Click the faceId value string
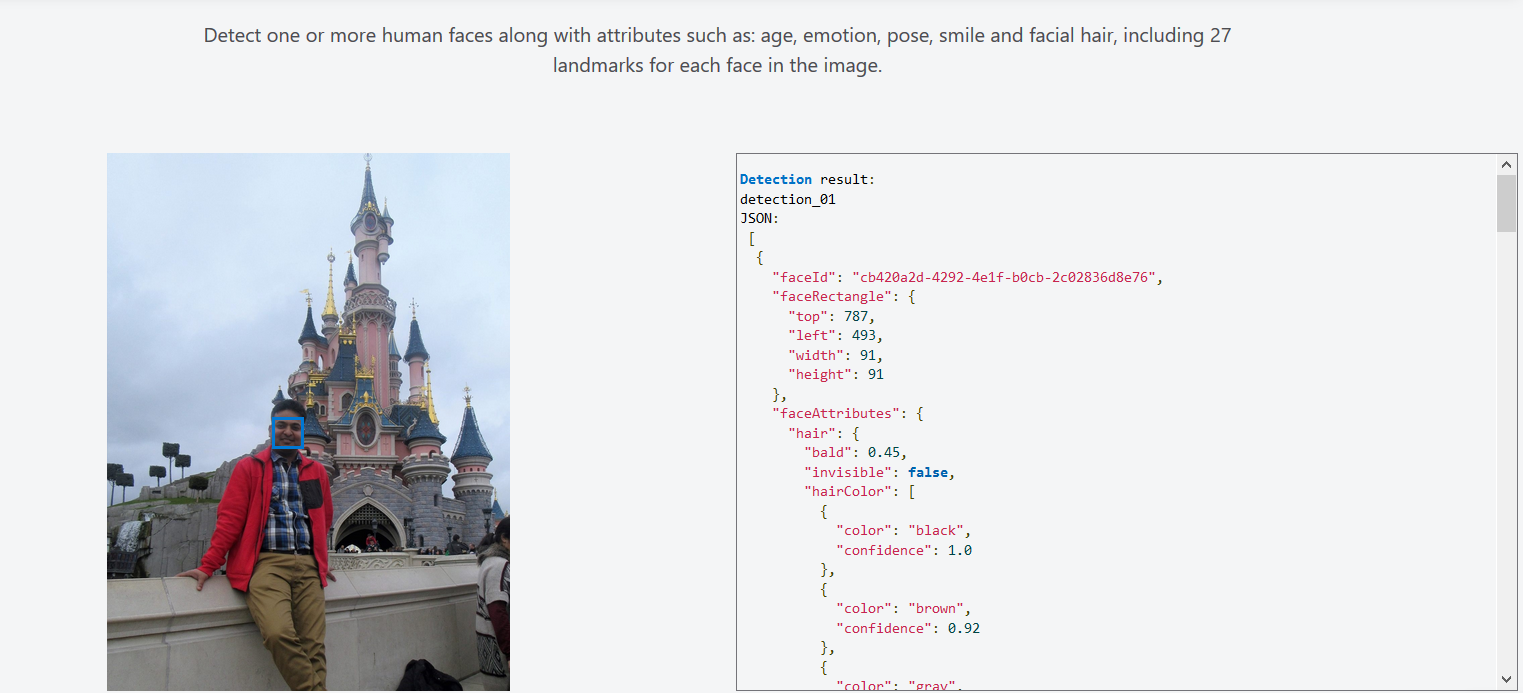Viewport: 1523px width, 693px height. 1005,277
